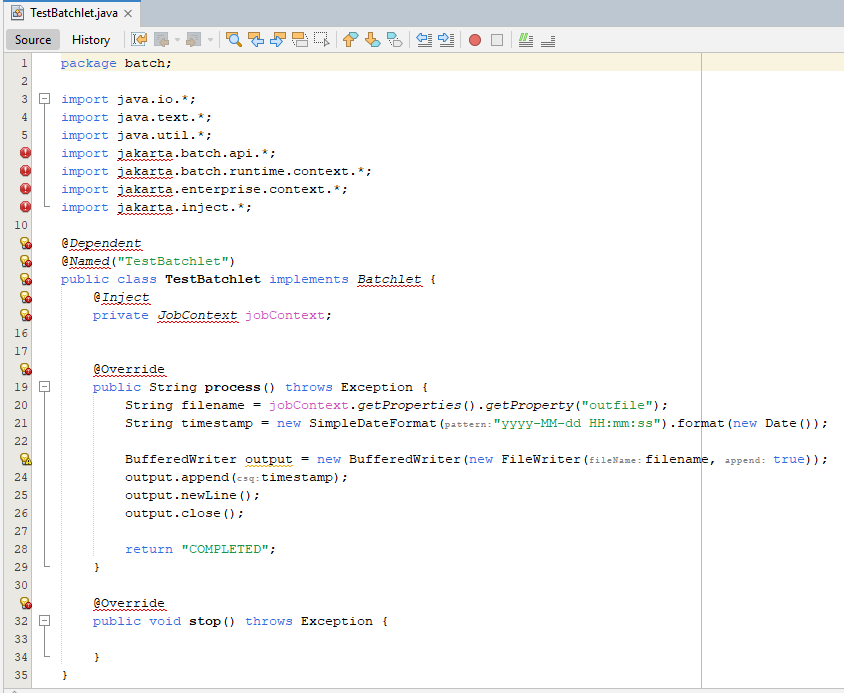
Task: Toggle Highlight Search in the toolbar
Action: point(300,40)
